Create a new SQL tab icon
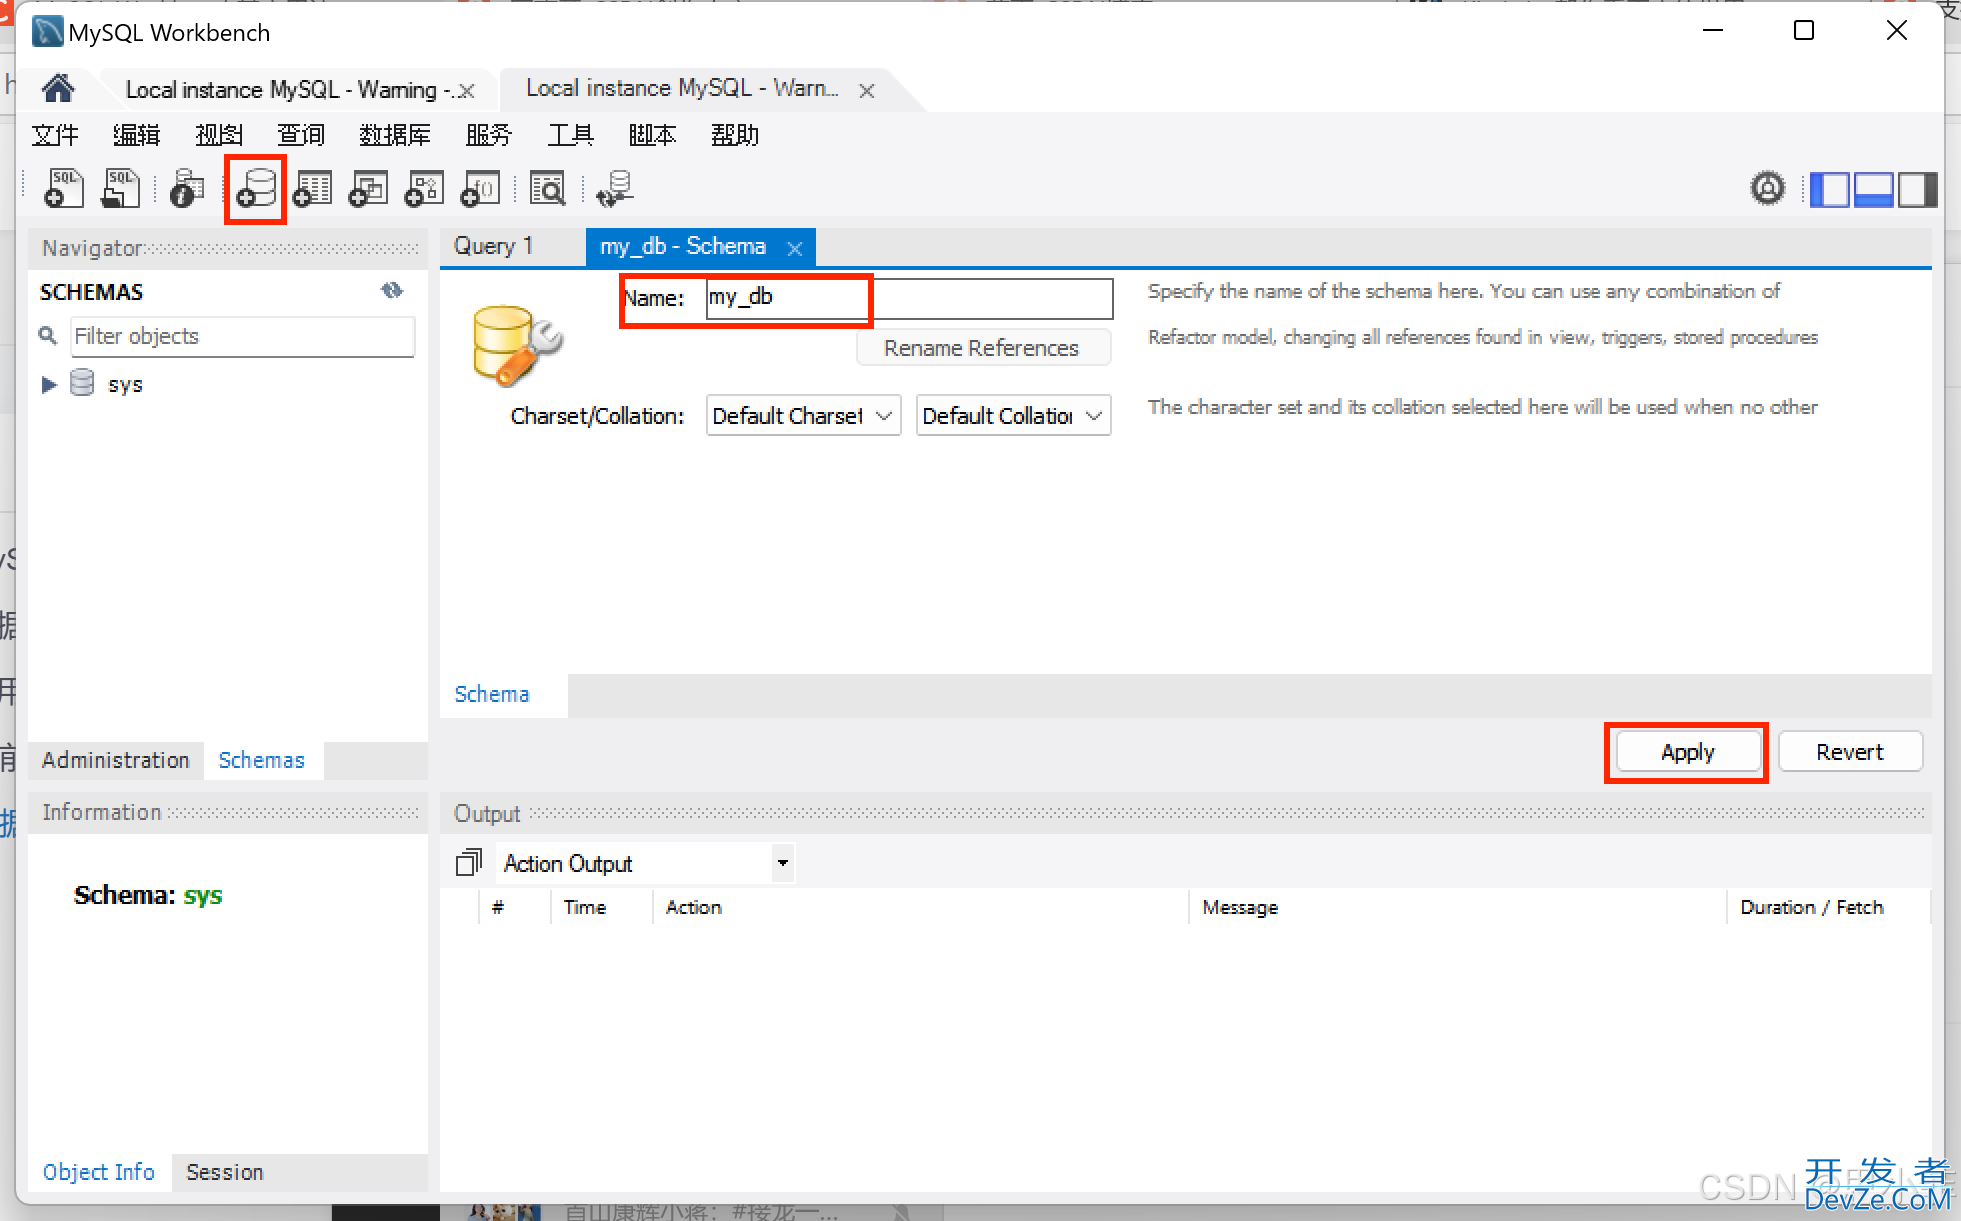1961x1221 pixels. pyautogui.click(x=64, y=188)
